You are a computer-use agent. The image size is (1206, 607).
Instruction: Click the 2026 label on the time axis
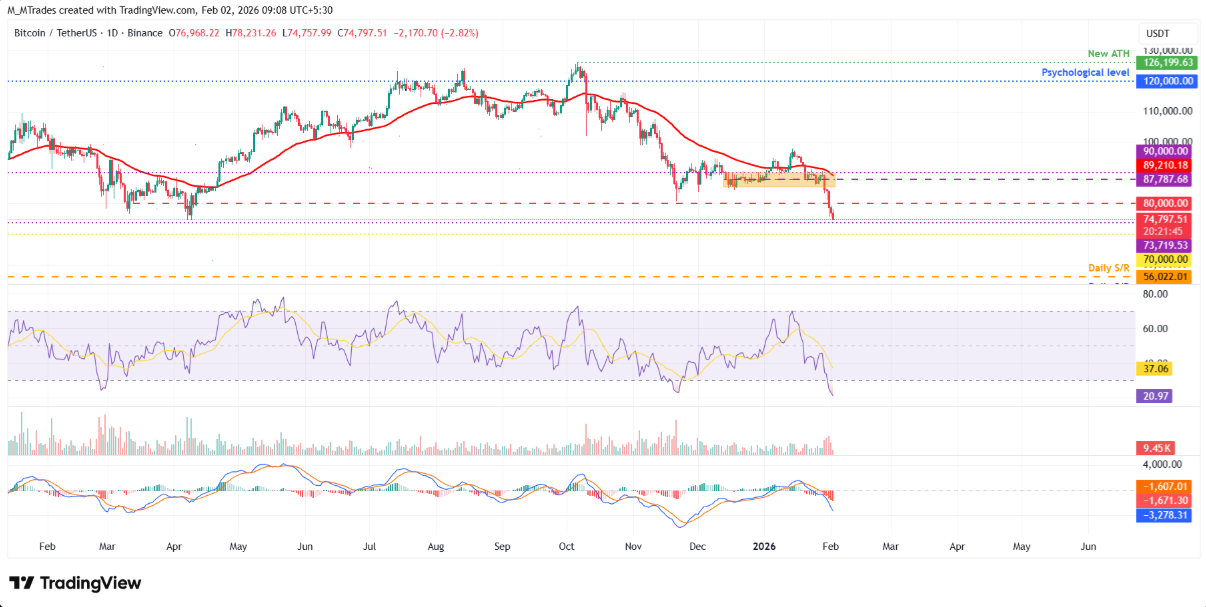click(x=765, y=547)
